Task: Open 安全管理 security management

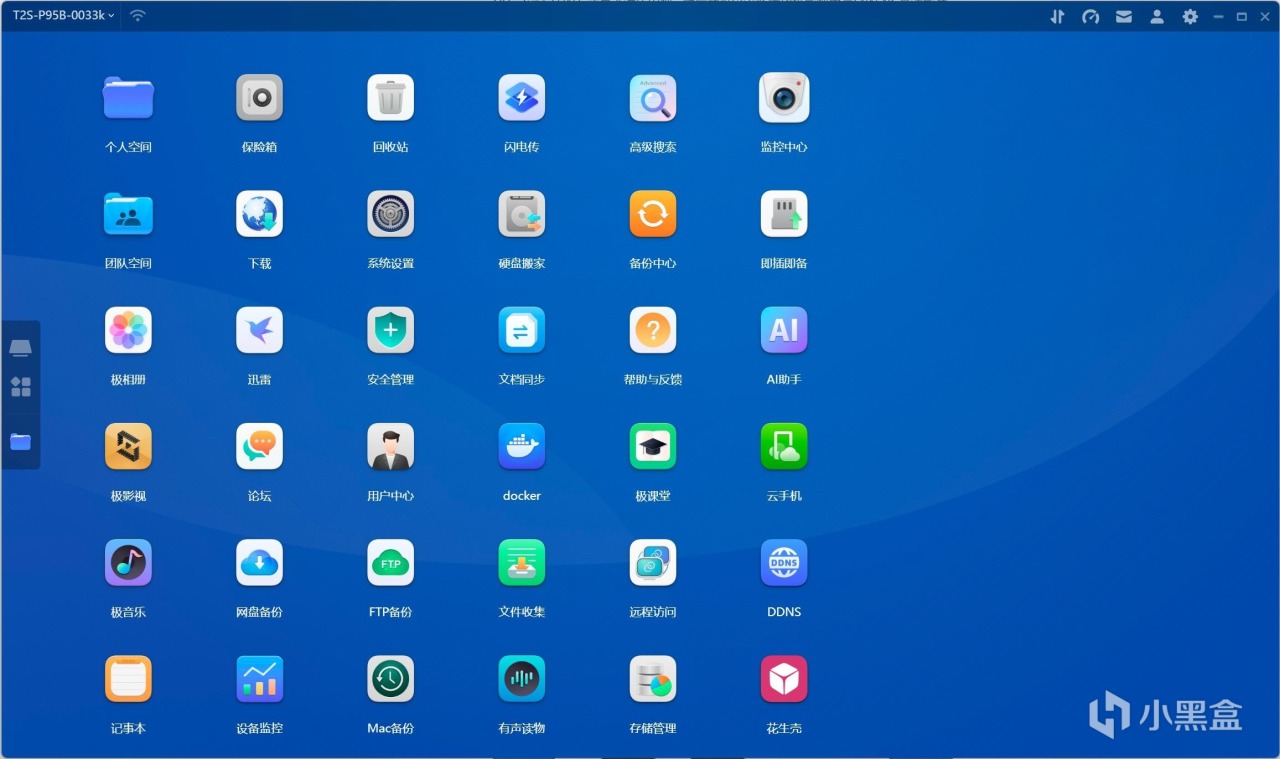Action: tap(390, 330)
